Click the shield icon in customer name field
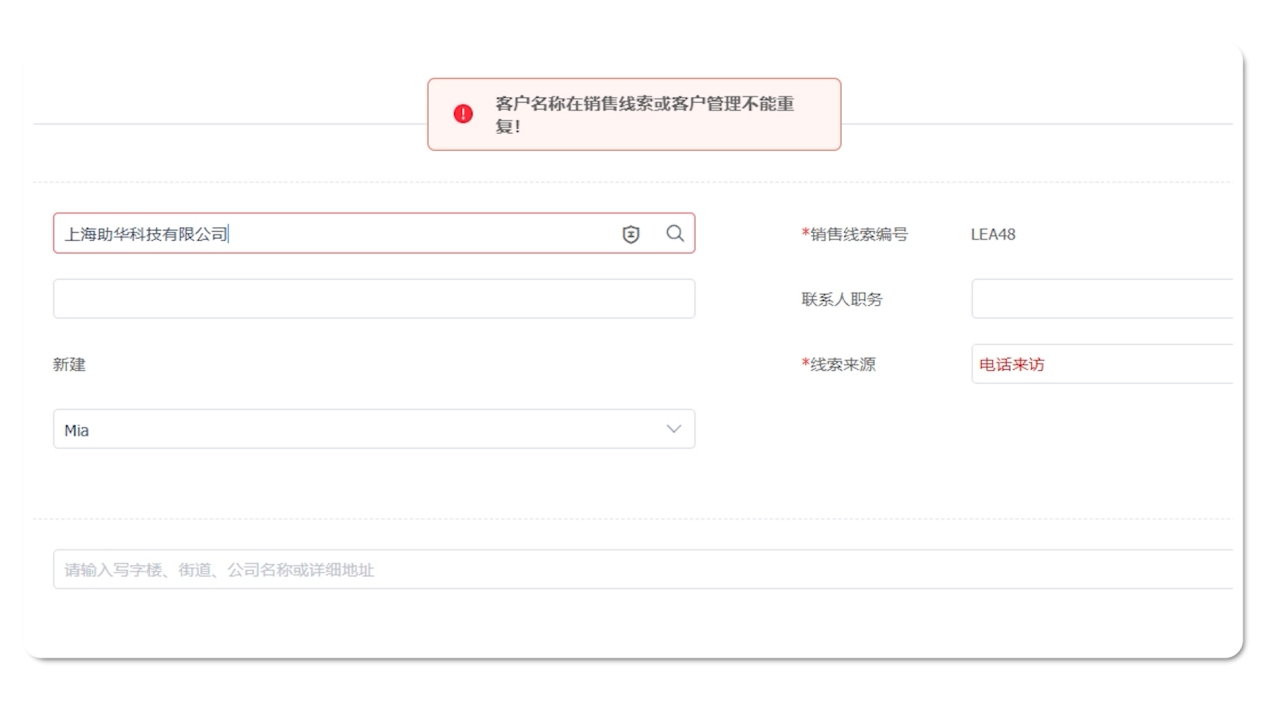 click(631, 234)
